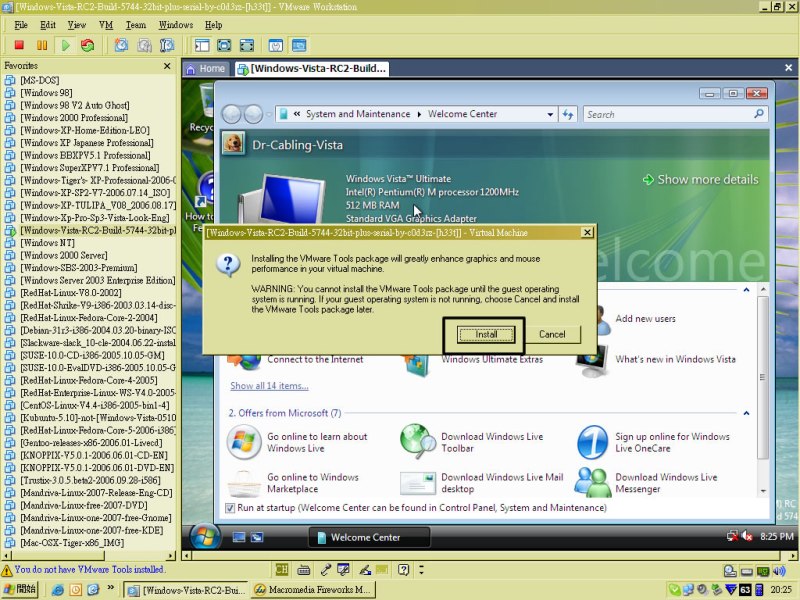
Task: Click the Summary view toolbar icon
Action: coord(276,45)
